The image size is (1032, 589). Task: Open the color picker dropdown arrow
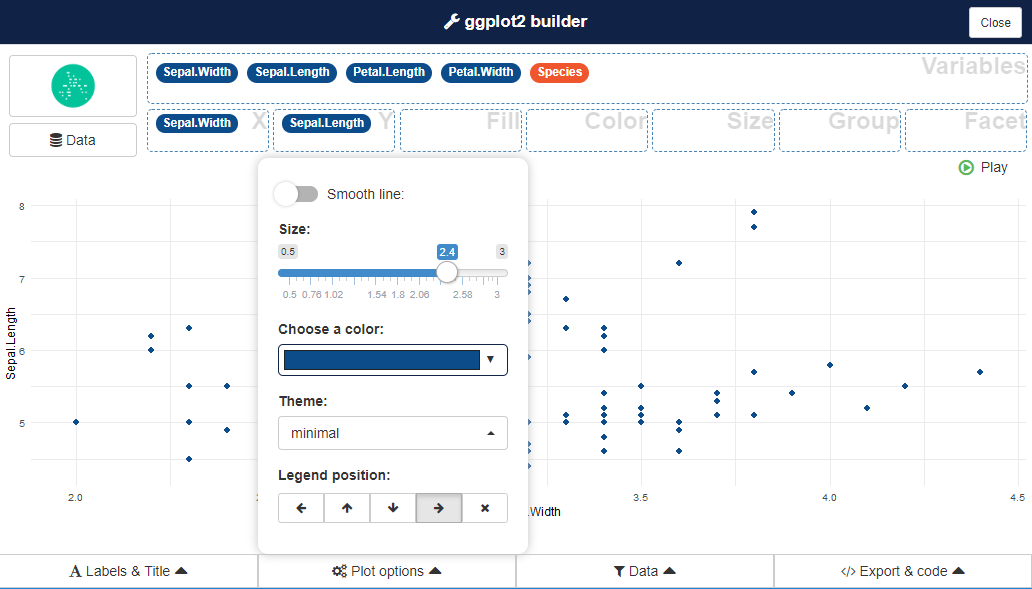point(490,359)
